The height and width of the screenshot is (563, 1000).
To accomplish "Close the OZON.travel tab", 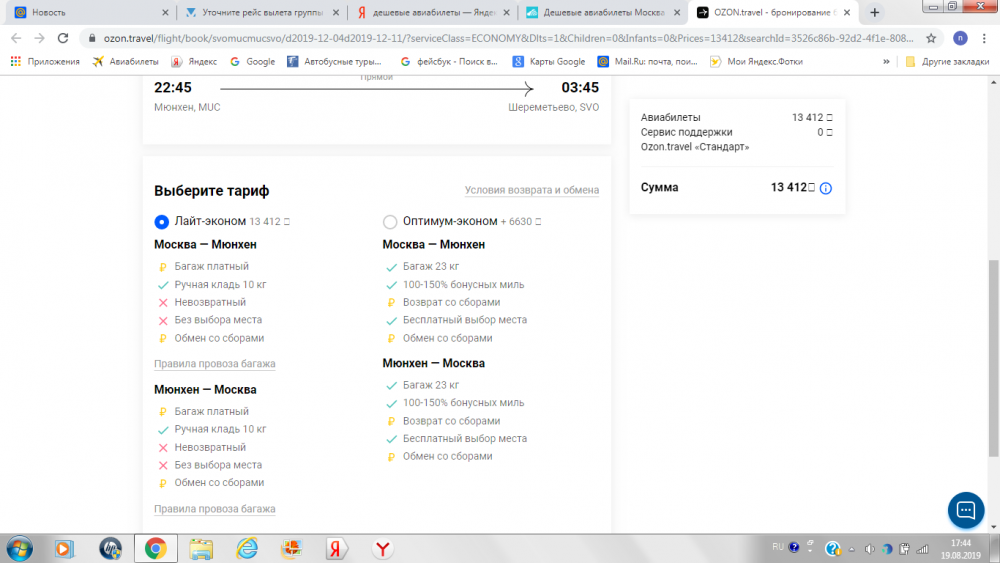I will (847, 13).
